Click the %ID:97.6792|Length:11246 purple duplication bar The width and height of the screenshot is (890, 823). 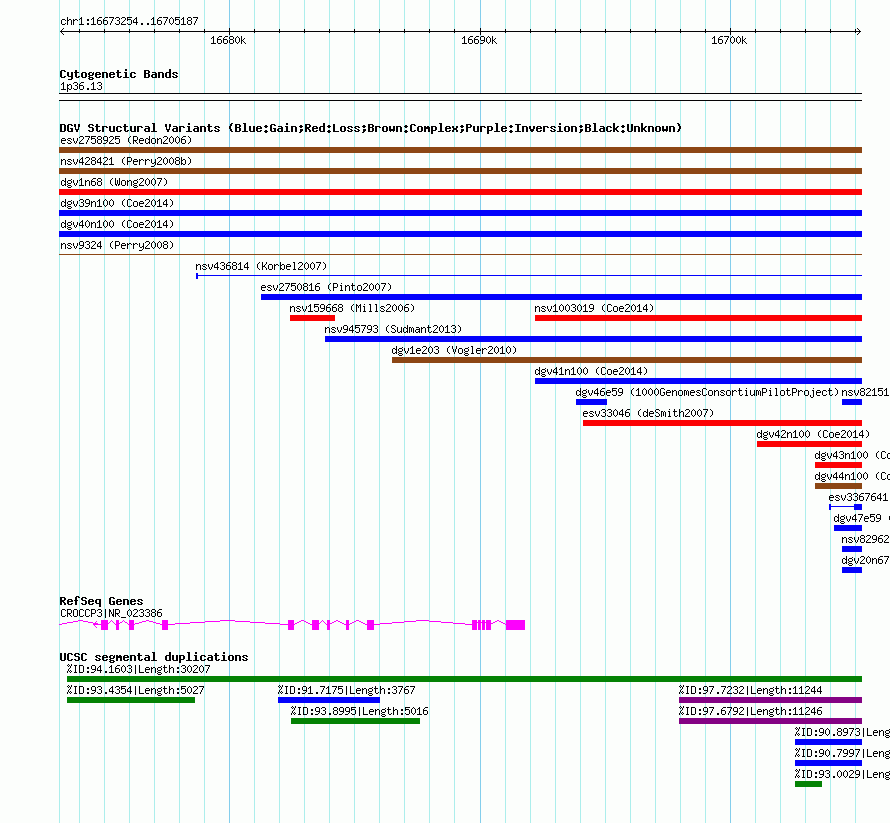(x=770, y=721)
